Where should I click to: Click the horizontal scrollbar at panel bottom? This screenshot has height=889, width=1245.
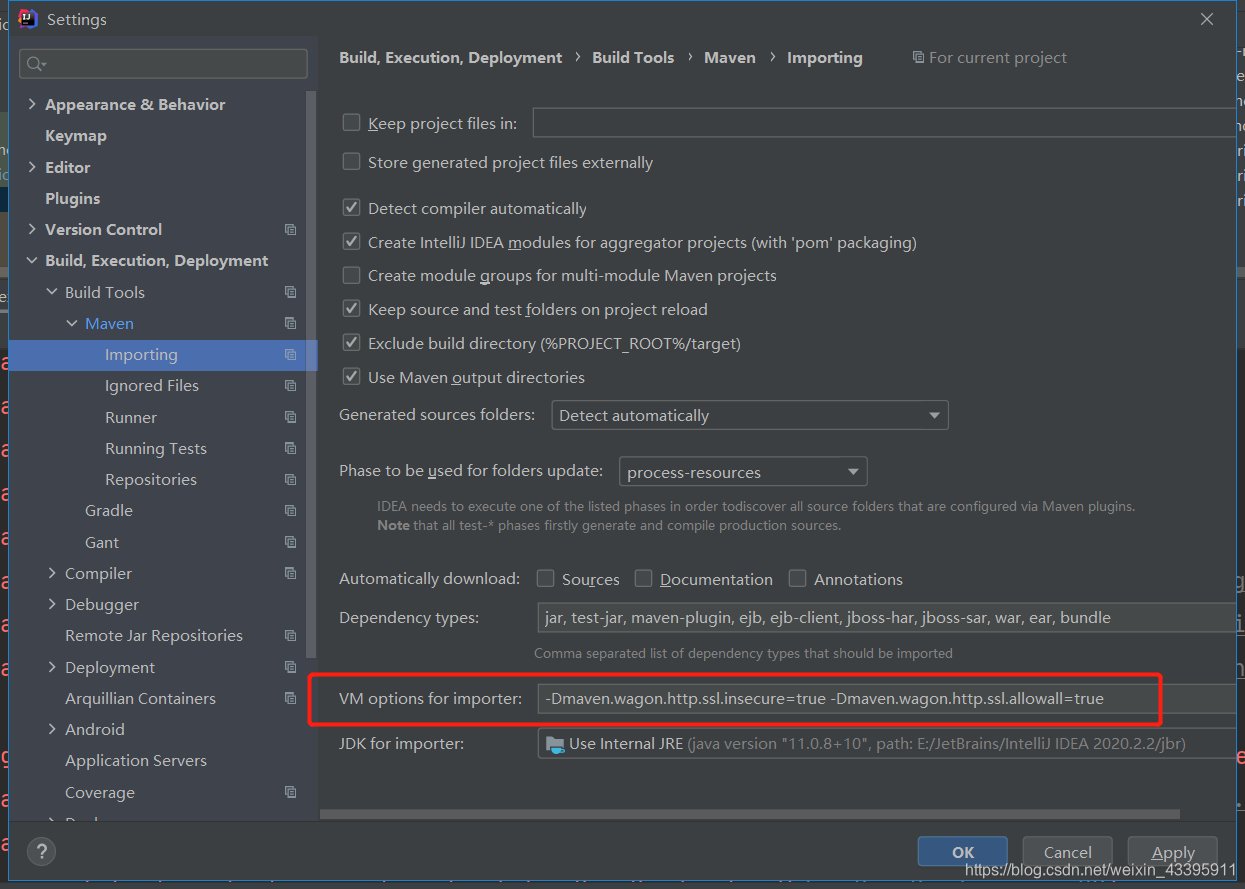pos(750,815)
